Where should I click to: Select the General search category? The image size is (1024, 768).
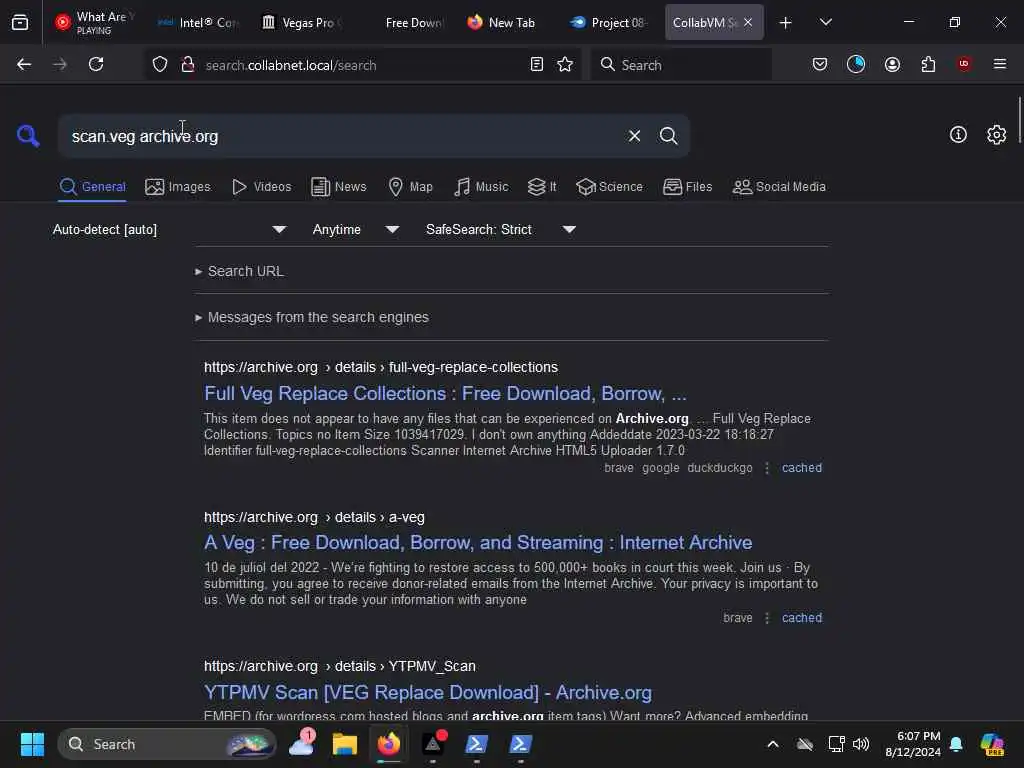coord(92,187)
